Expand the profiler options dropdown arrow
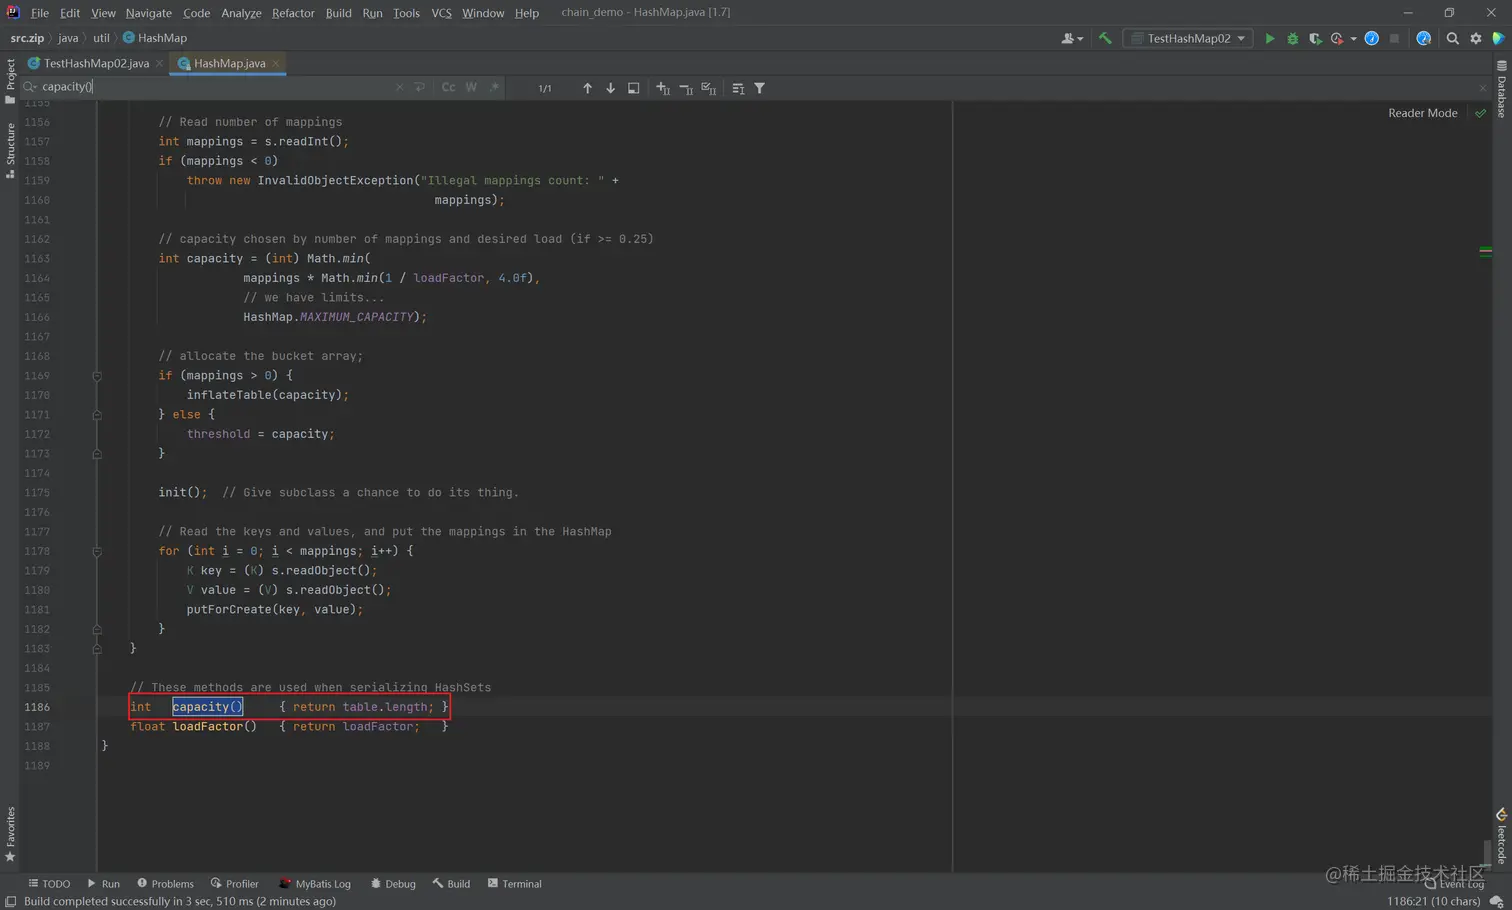 pos(1353,39)
